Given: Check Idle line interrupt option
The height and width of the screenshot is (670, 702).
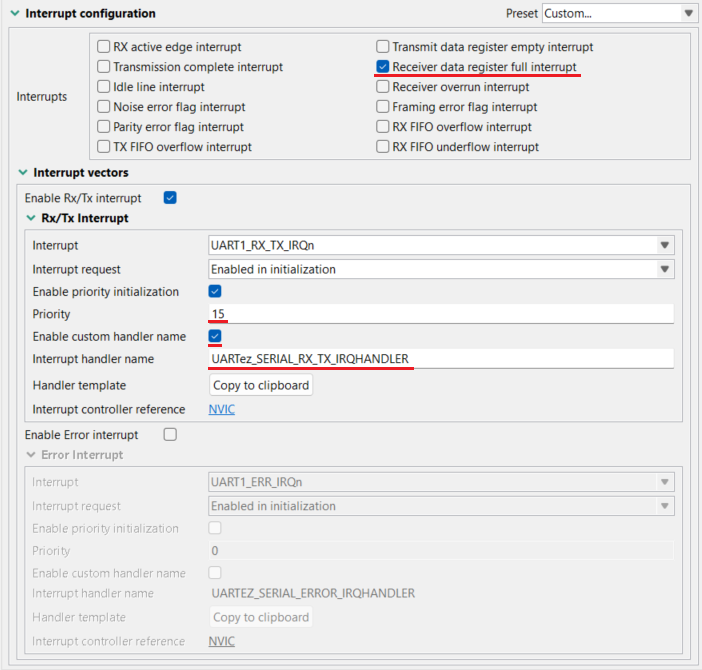Looking at the screenshot, I should pos(104,87).
